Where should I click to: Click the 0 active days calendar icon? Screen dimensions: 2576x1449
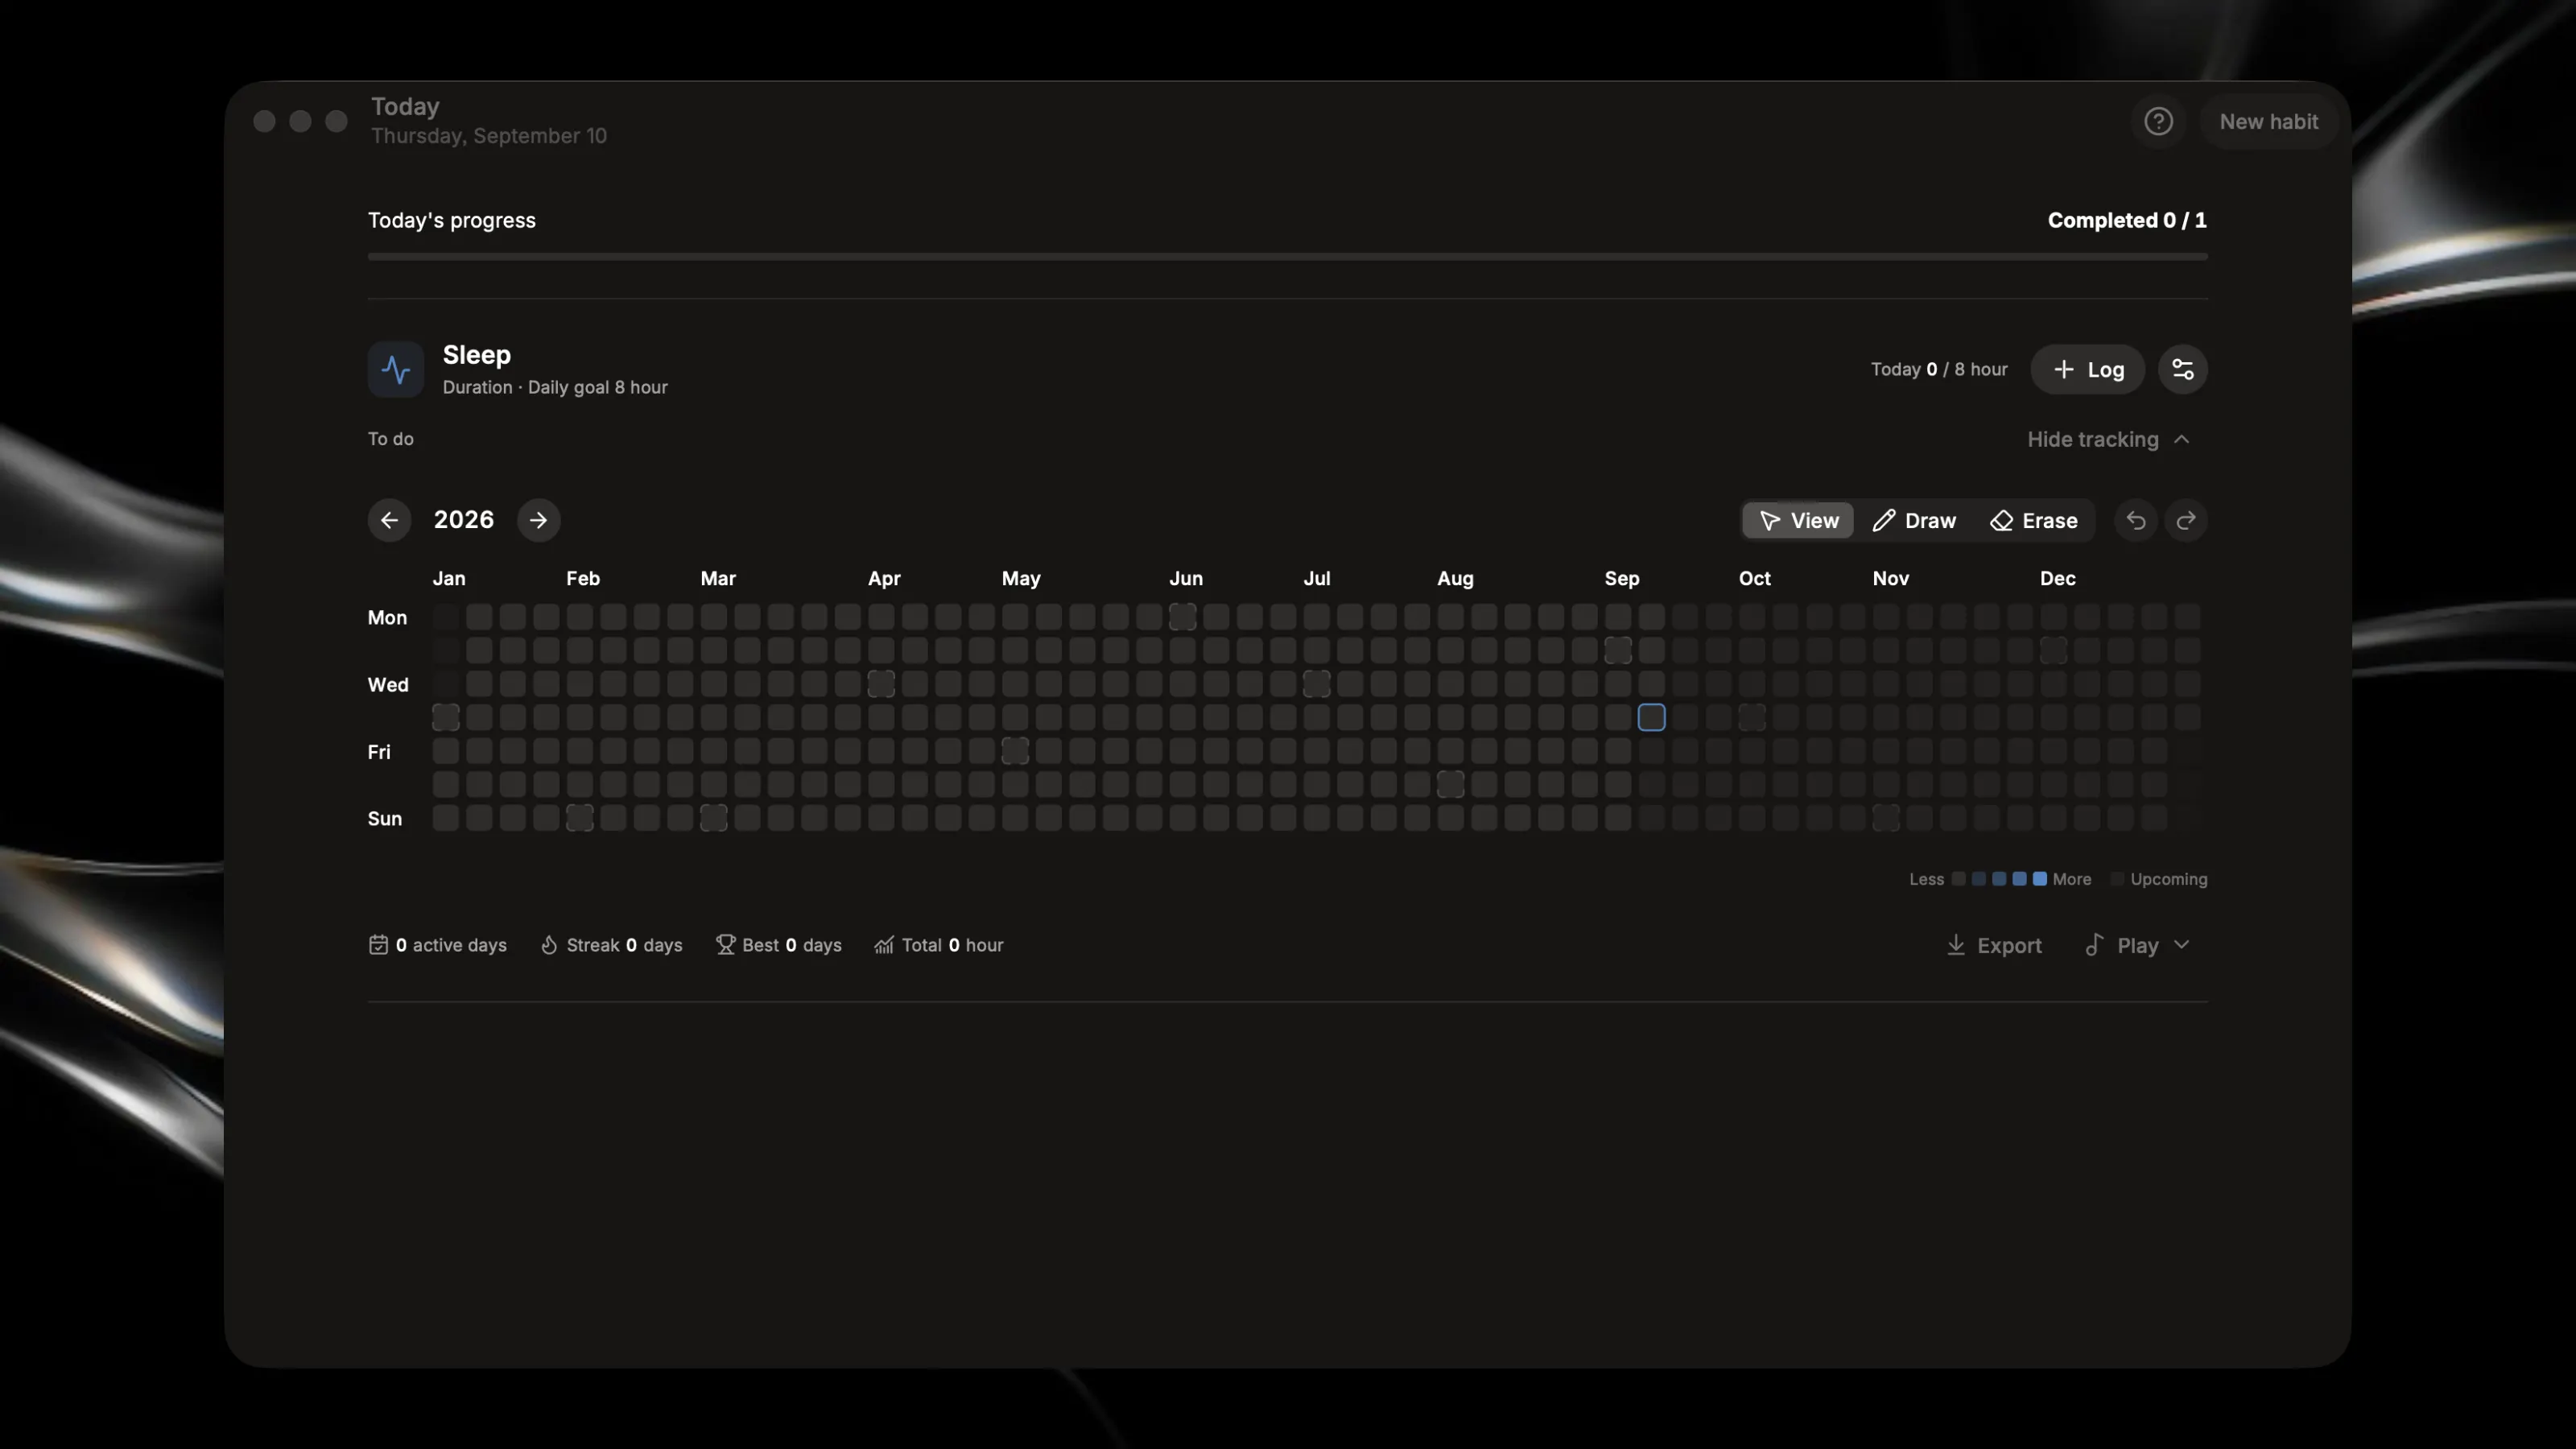[x=378, y=945]
